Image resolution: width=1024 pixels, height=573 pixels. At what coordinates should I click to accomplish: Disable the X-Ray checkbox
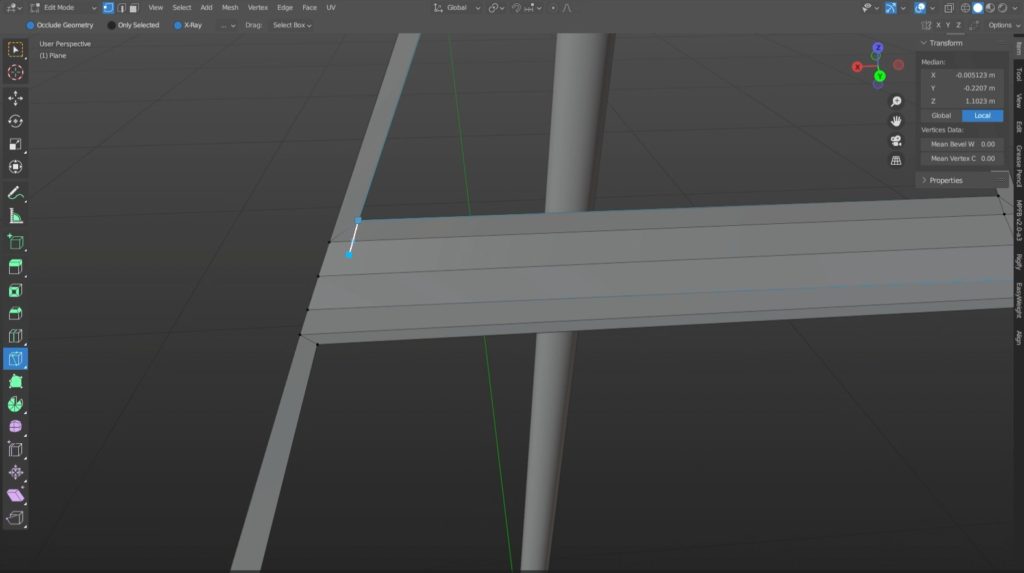tap(178, 25)
